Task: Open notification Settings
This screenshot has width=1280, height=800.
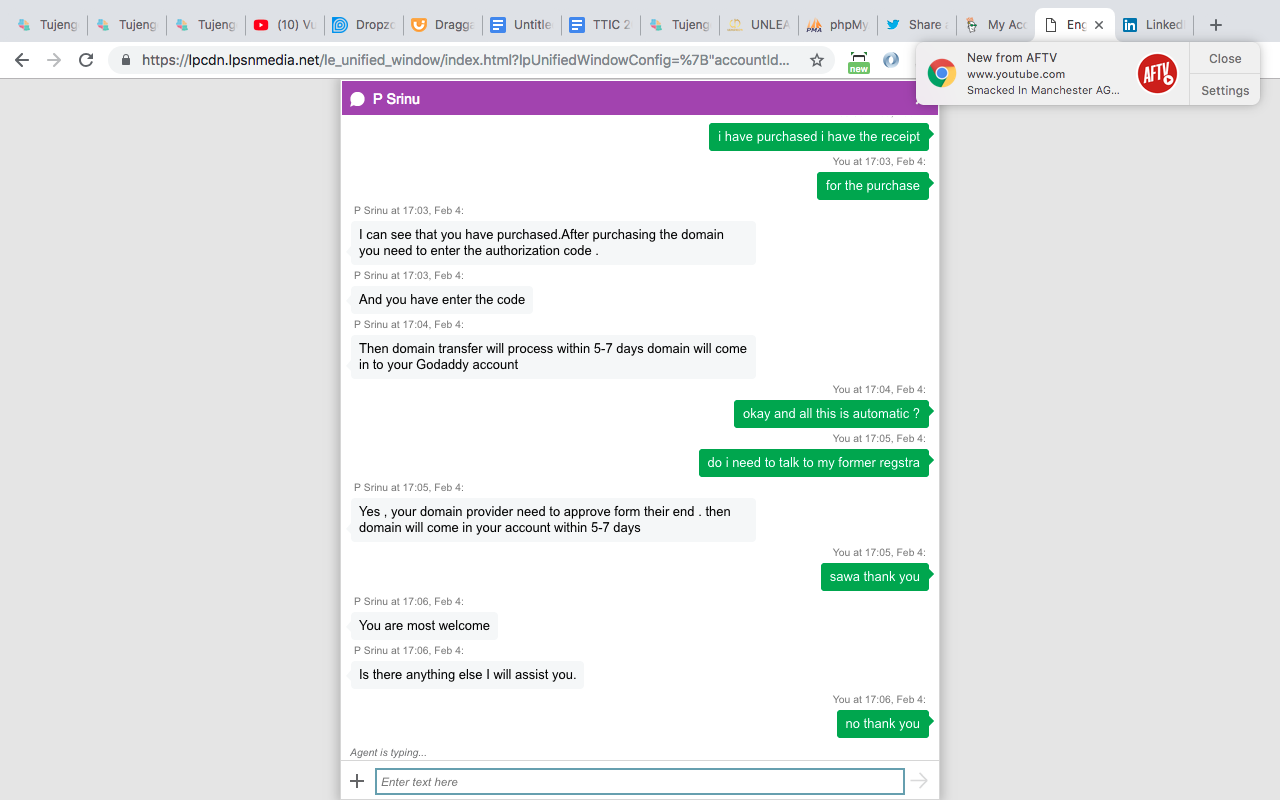Action: [x=1225, y=90]
